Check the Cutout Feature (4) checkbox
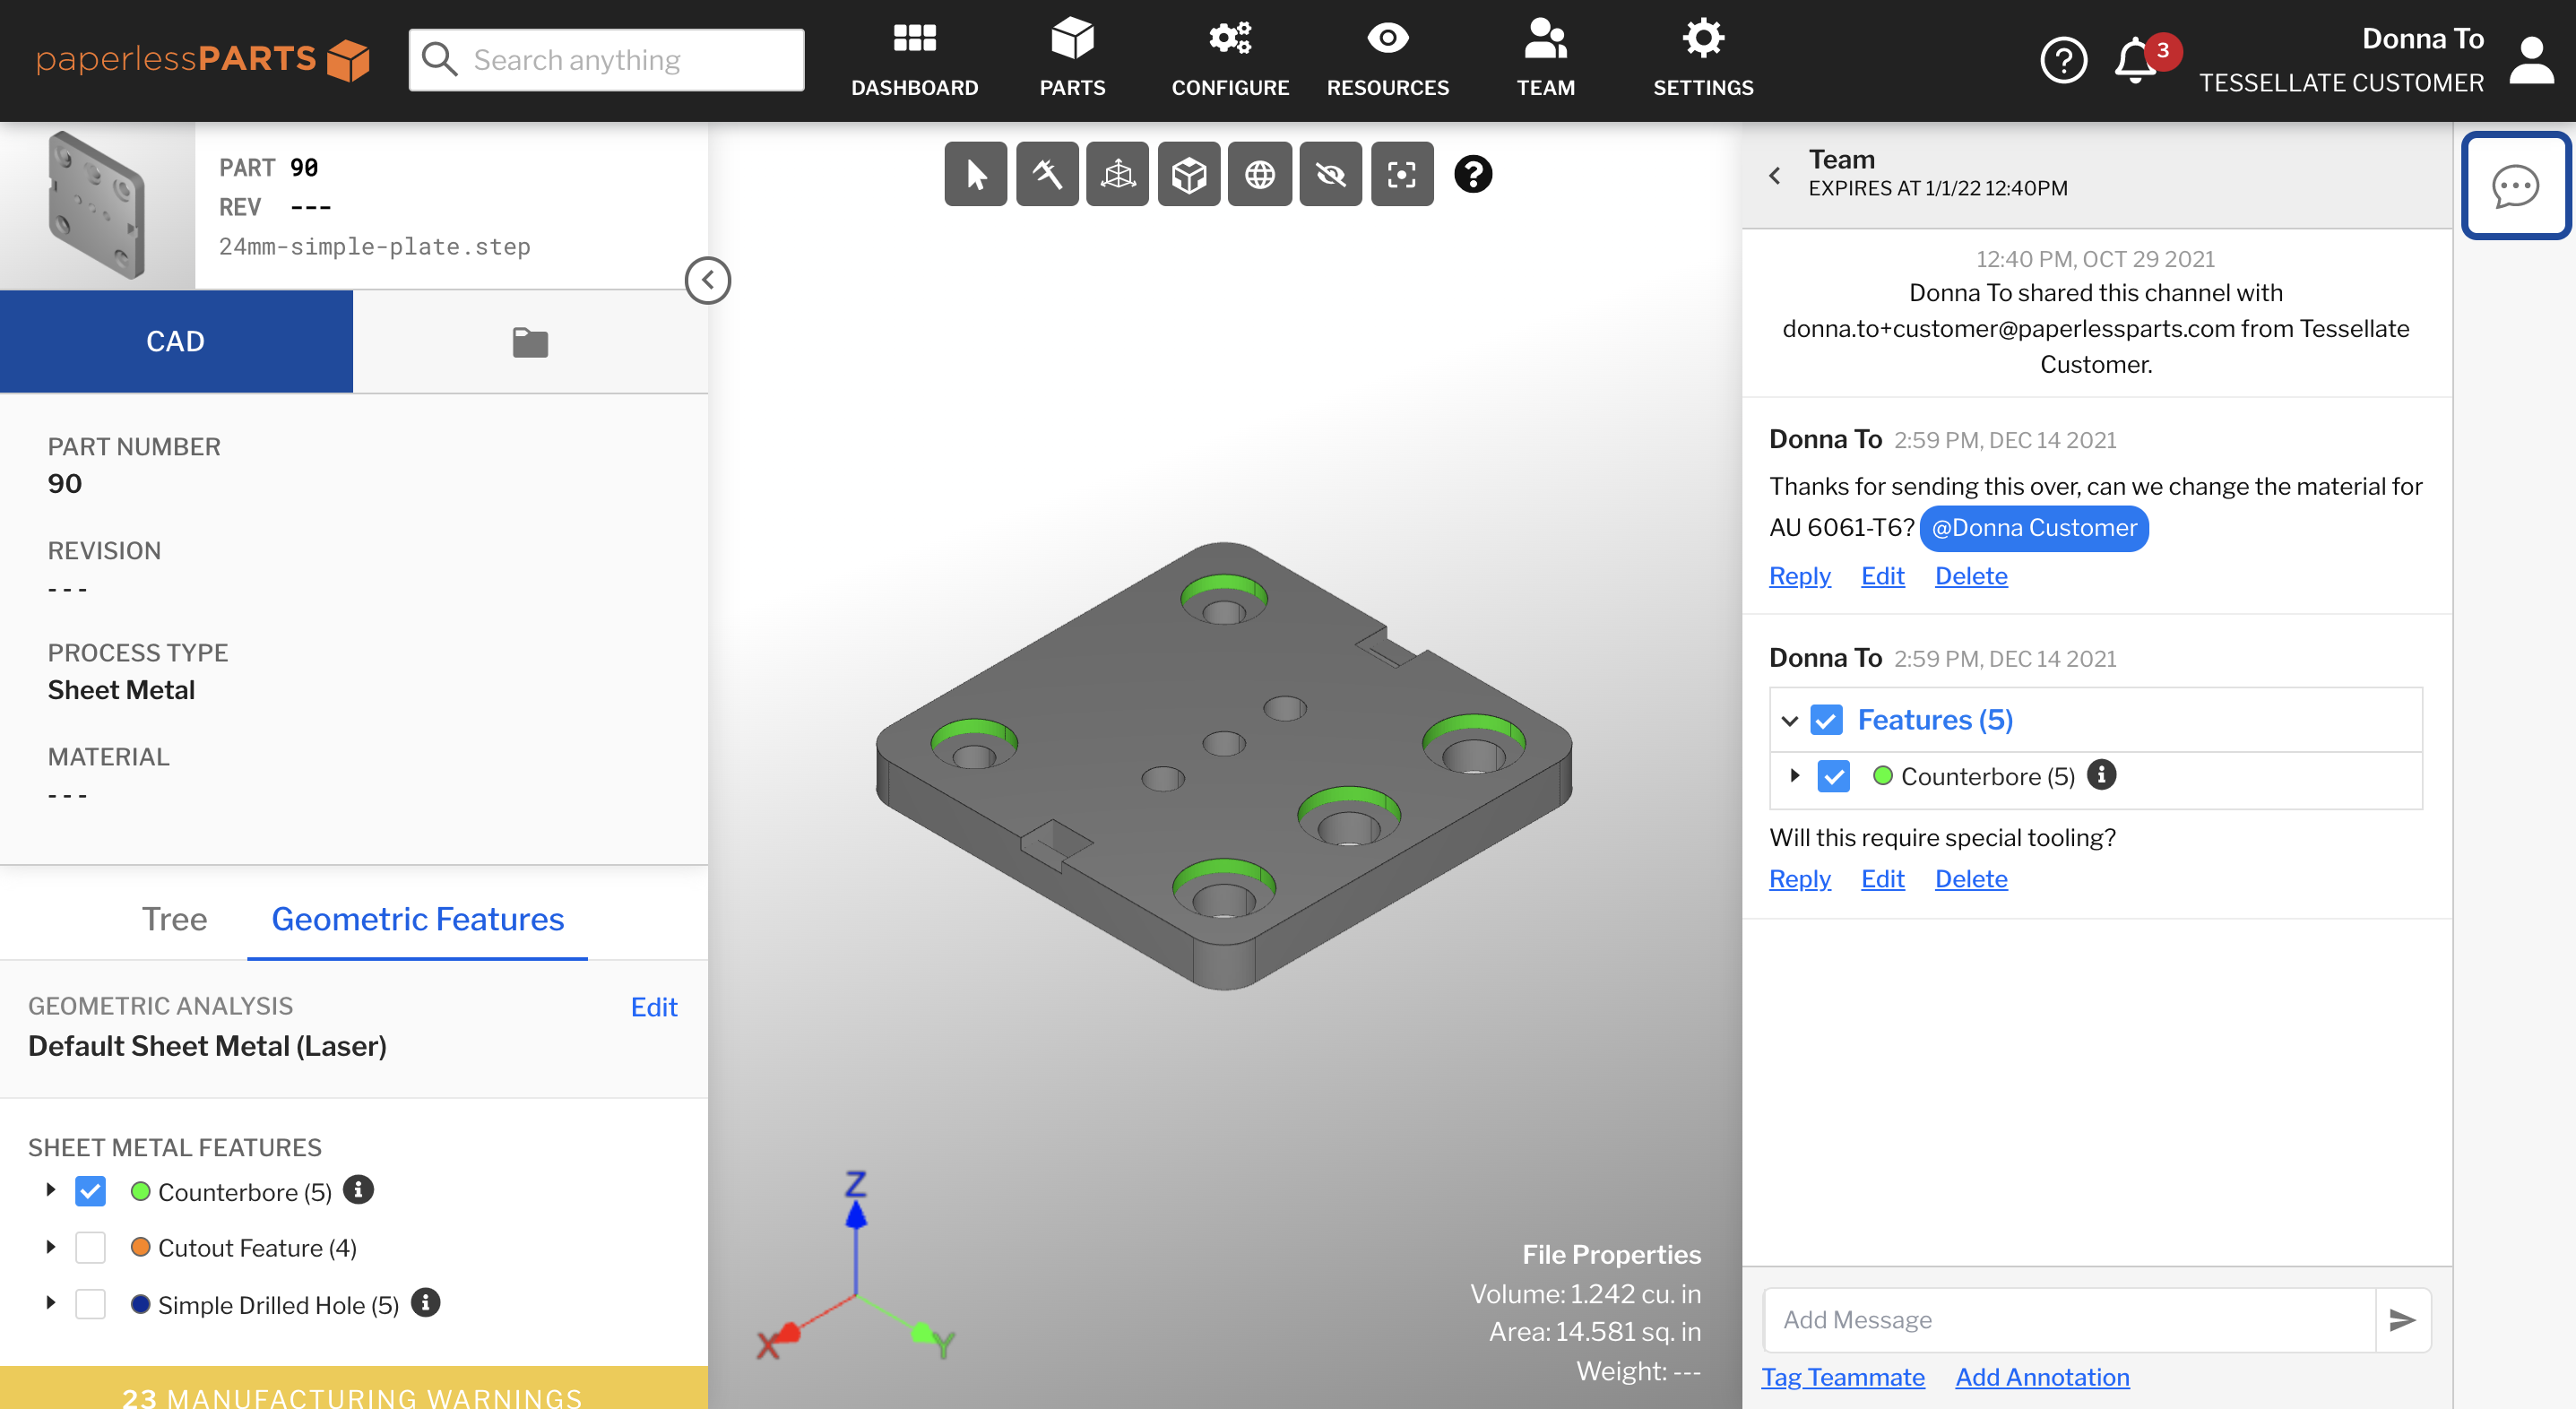This screenshot has height=1409, width=2576. pos(90,1247)
